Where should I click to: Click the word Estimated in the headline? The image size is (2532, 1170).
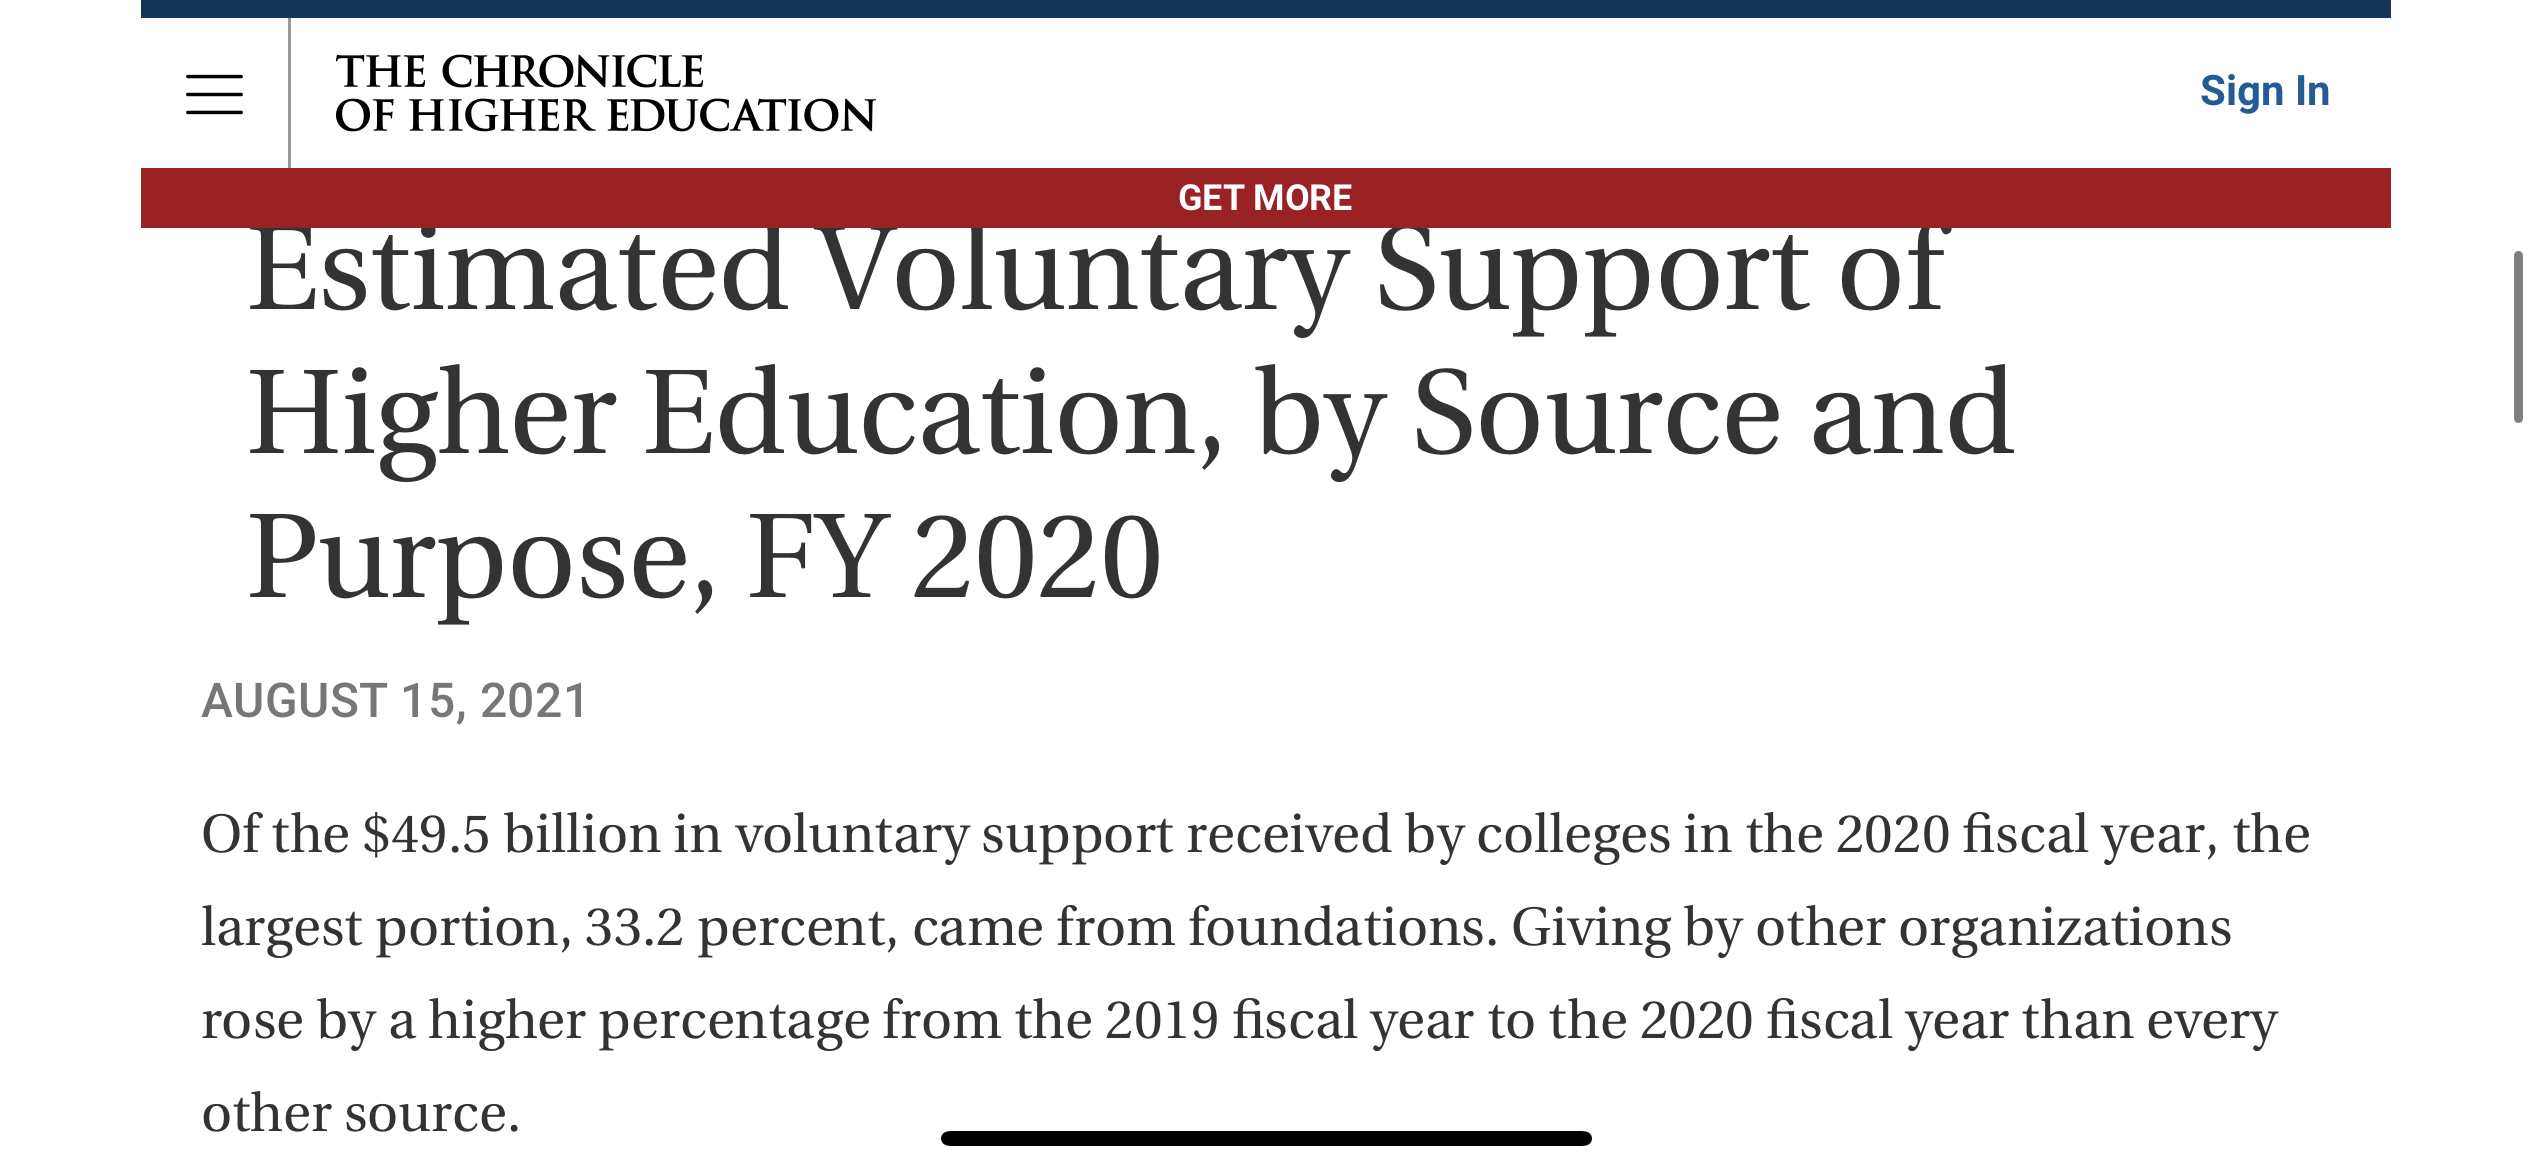[517, 270]
